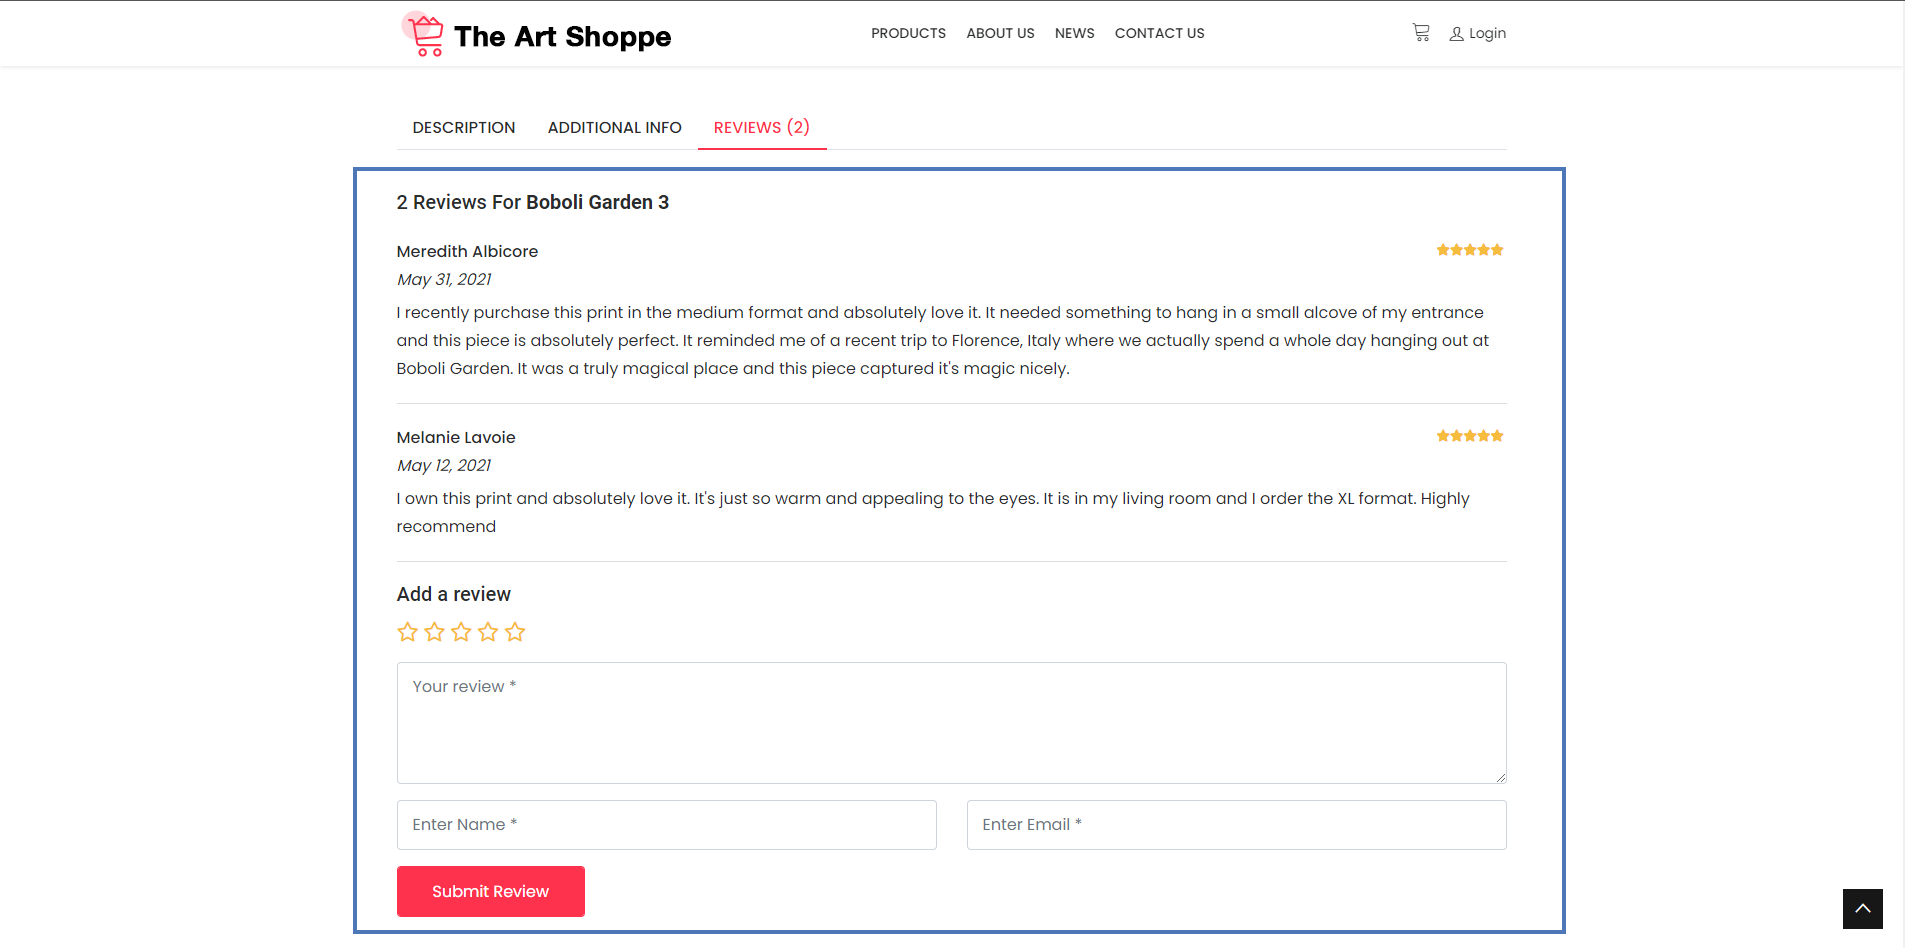This screenshot has height=948, width=1905.
Task: Give a five-star rating
Action: 515,632
